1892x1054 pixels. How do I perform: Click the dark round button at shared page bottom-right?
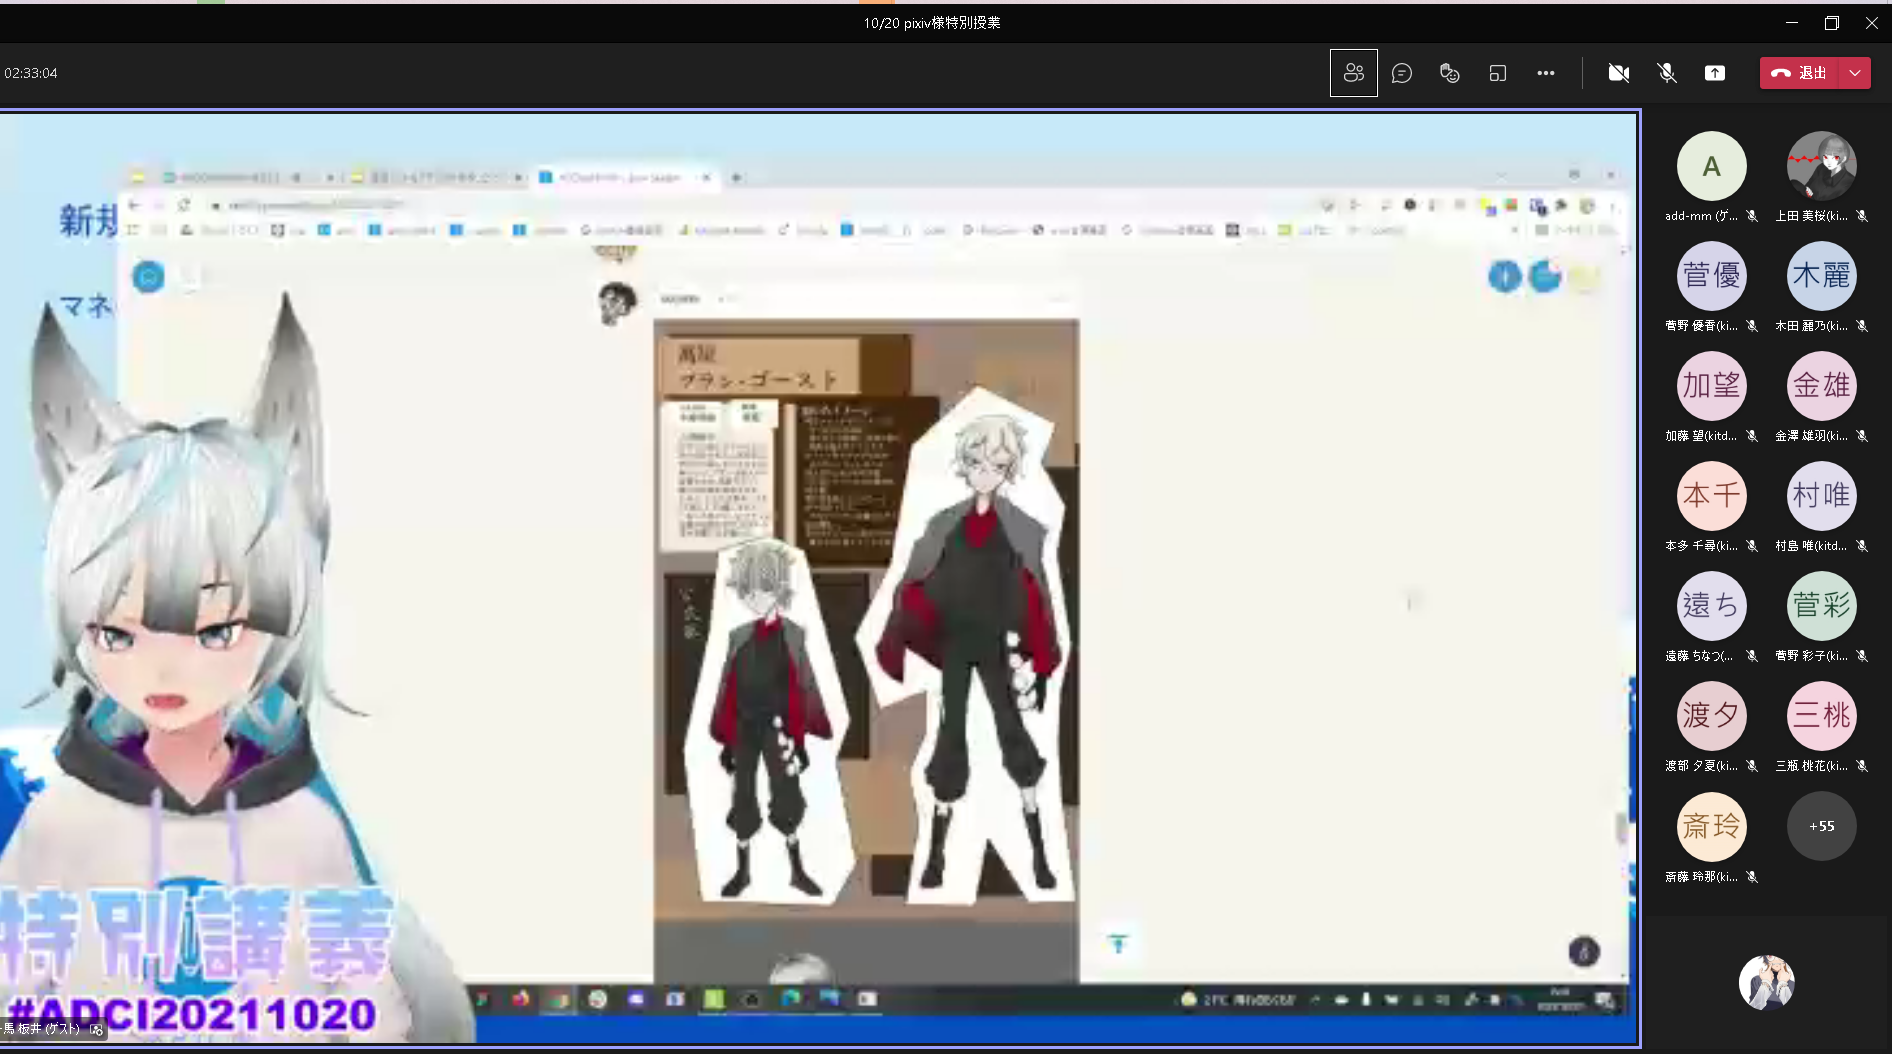point(1584,951)
